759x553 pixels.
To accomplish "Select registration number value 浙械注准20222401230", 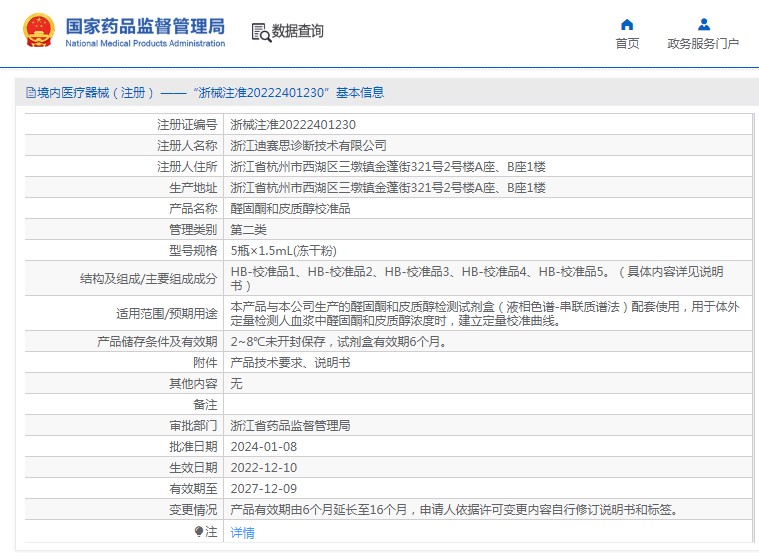I will tap(293, 125).
